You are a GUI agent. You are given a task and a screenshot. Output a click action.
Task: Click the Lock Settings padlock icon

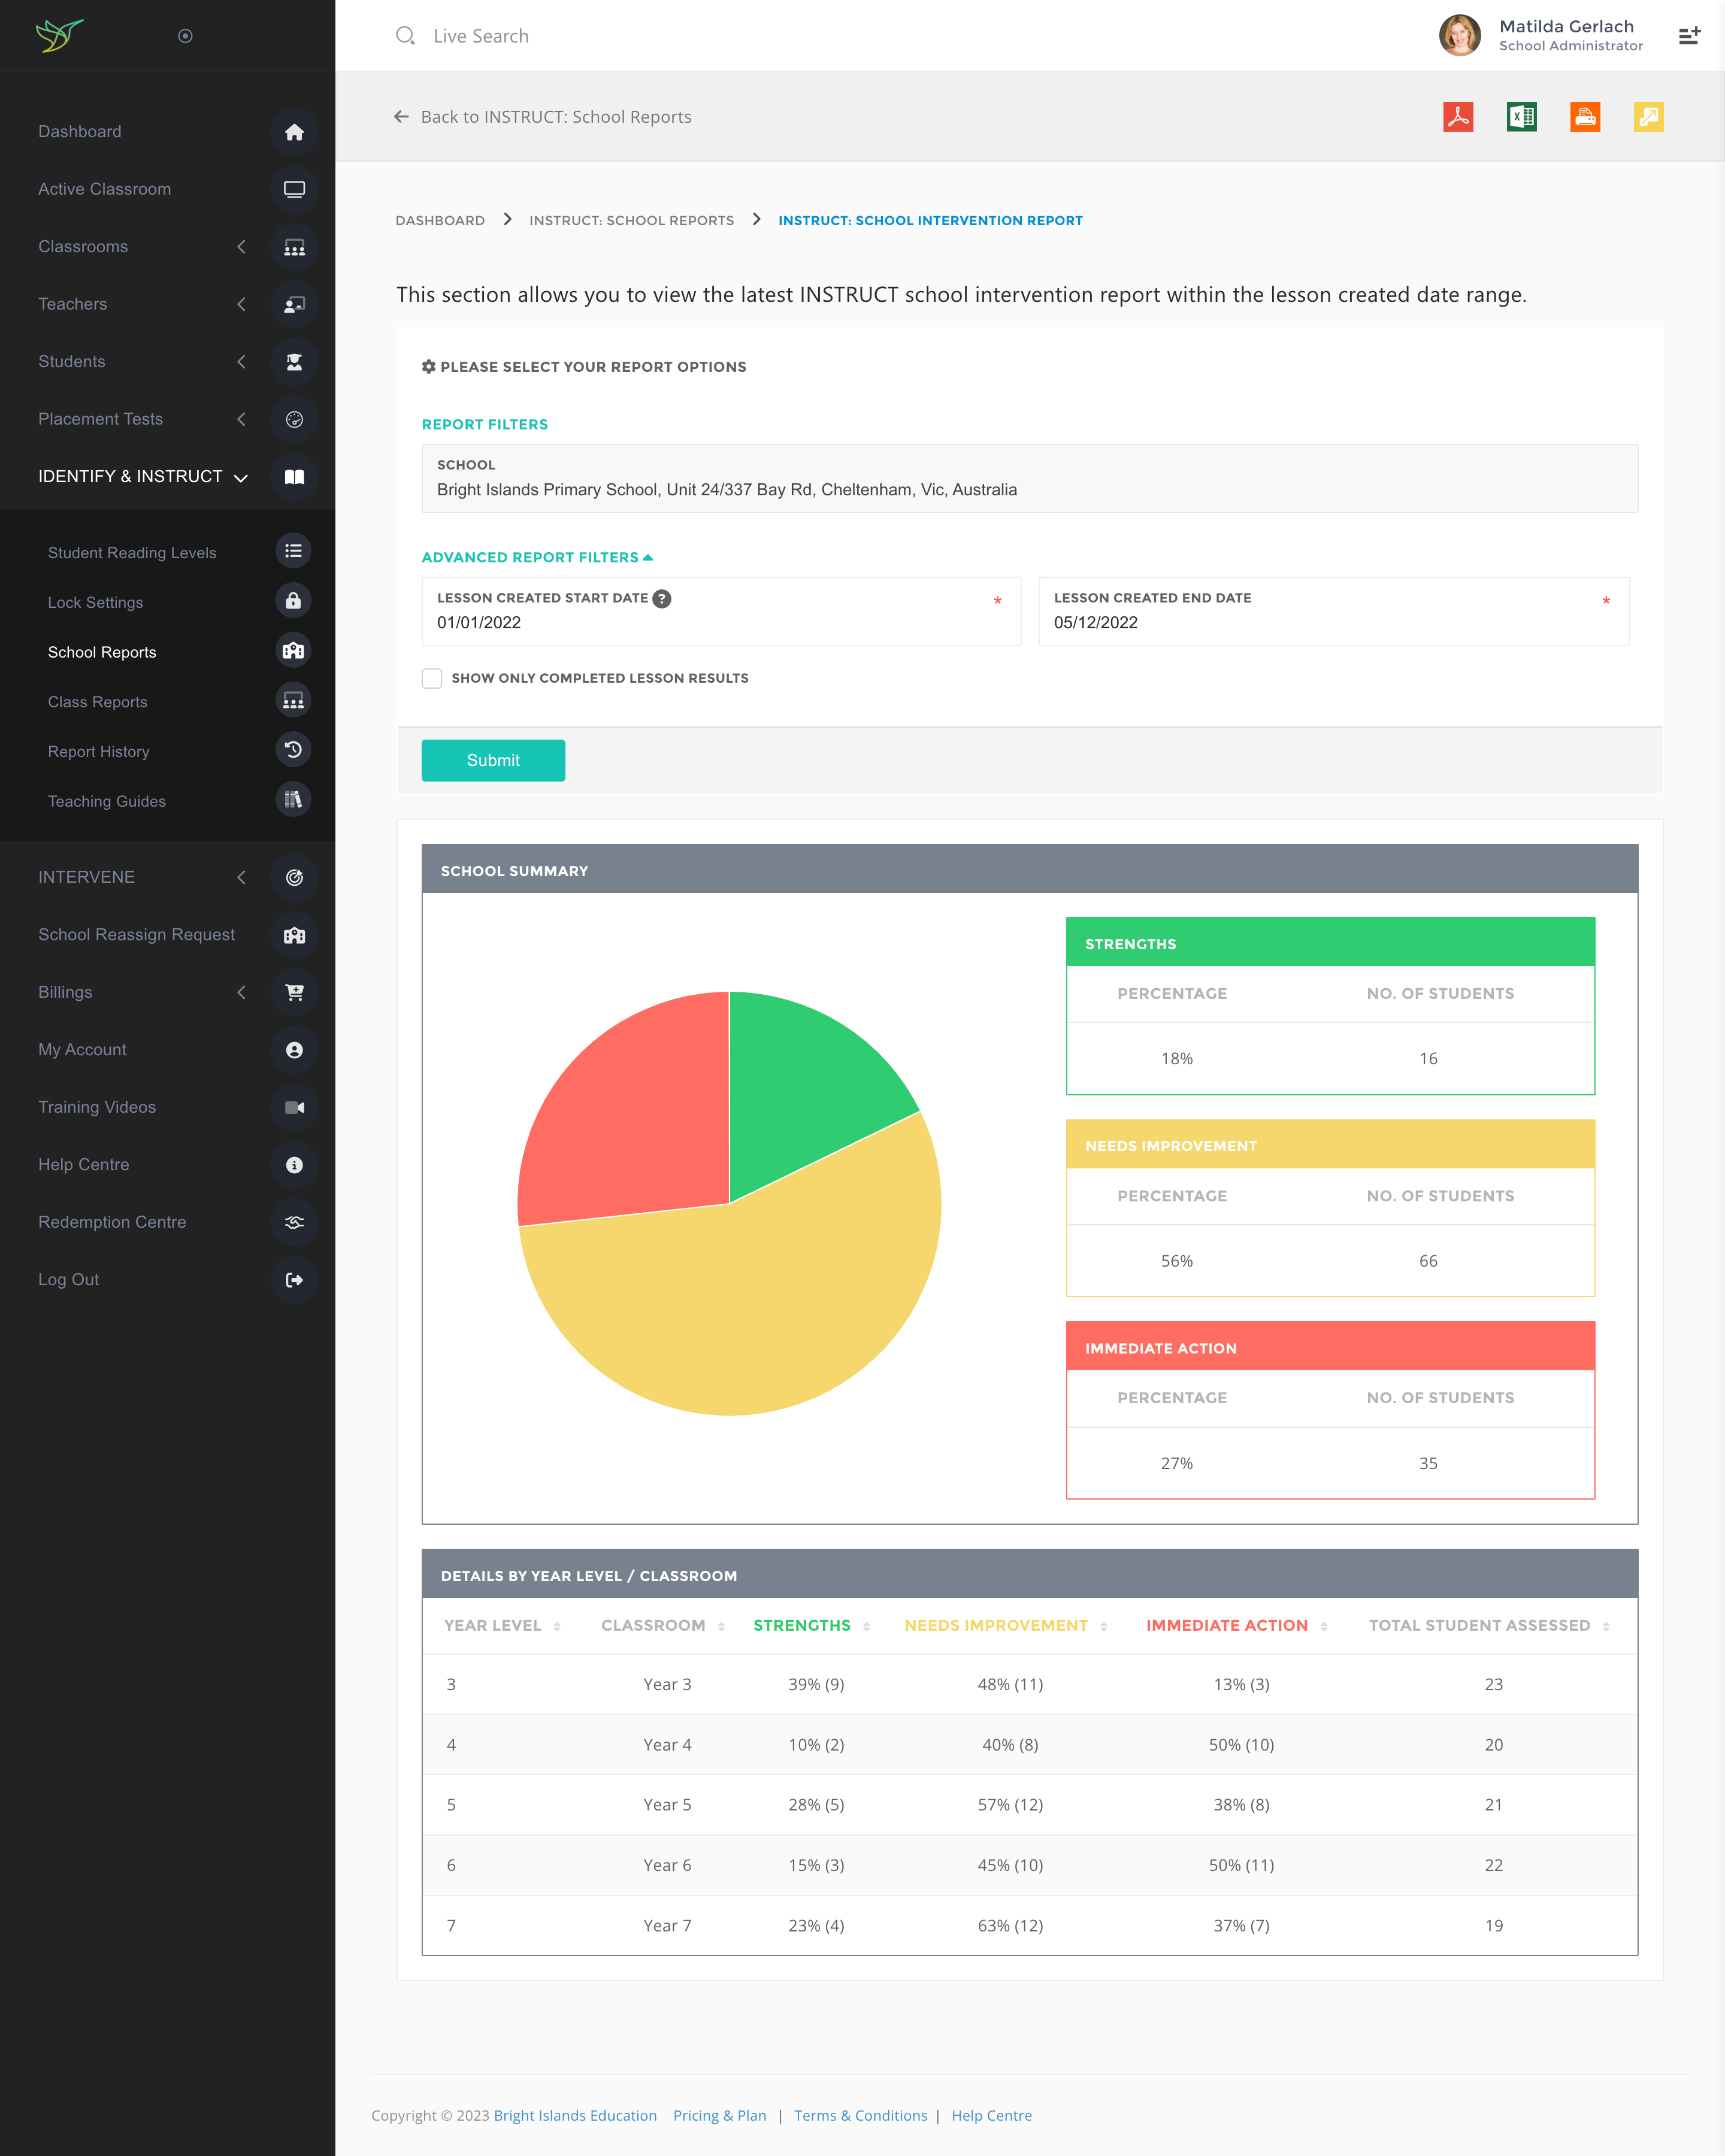tap(293, 601)
